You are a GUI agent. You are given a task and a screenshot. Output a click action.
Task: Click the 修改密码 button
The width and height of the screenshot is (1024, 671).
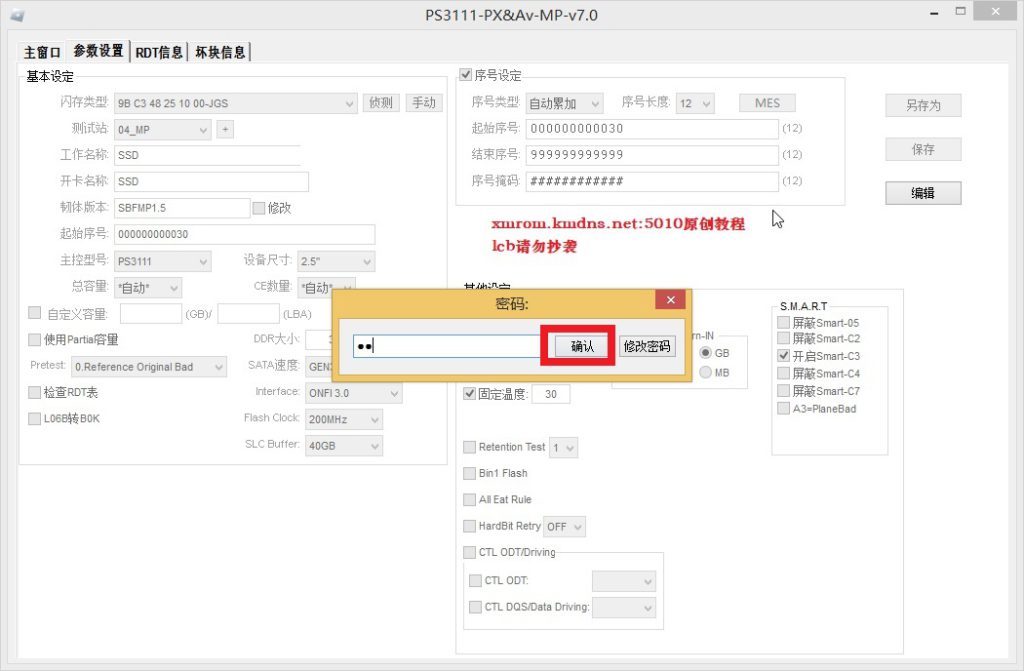pos(648,346)
